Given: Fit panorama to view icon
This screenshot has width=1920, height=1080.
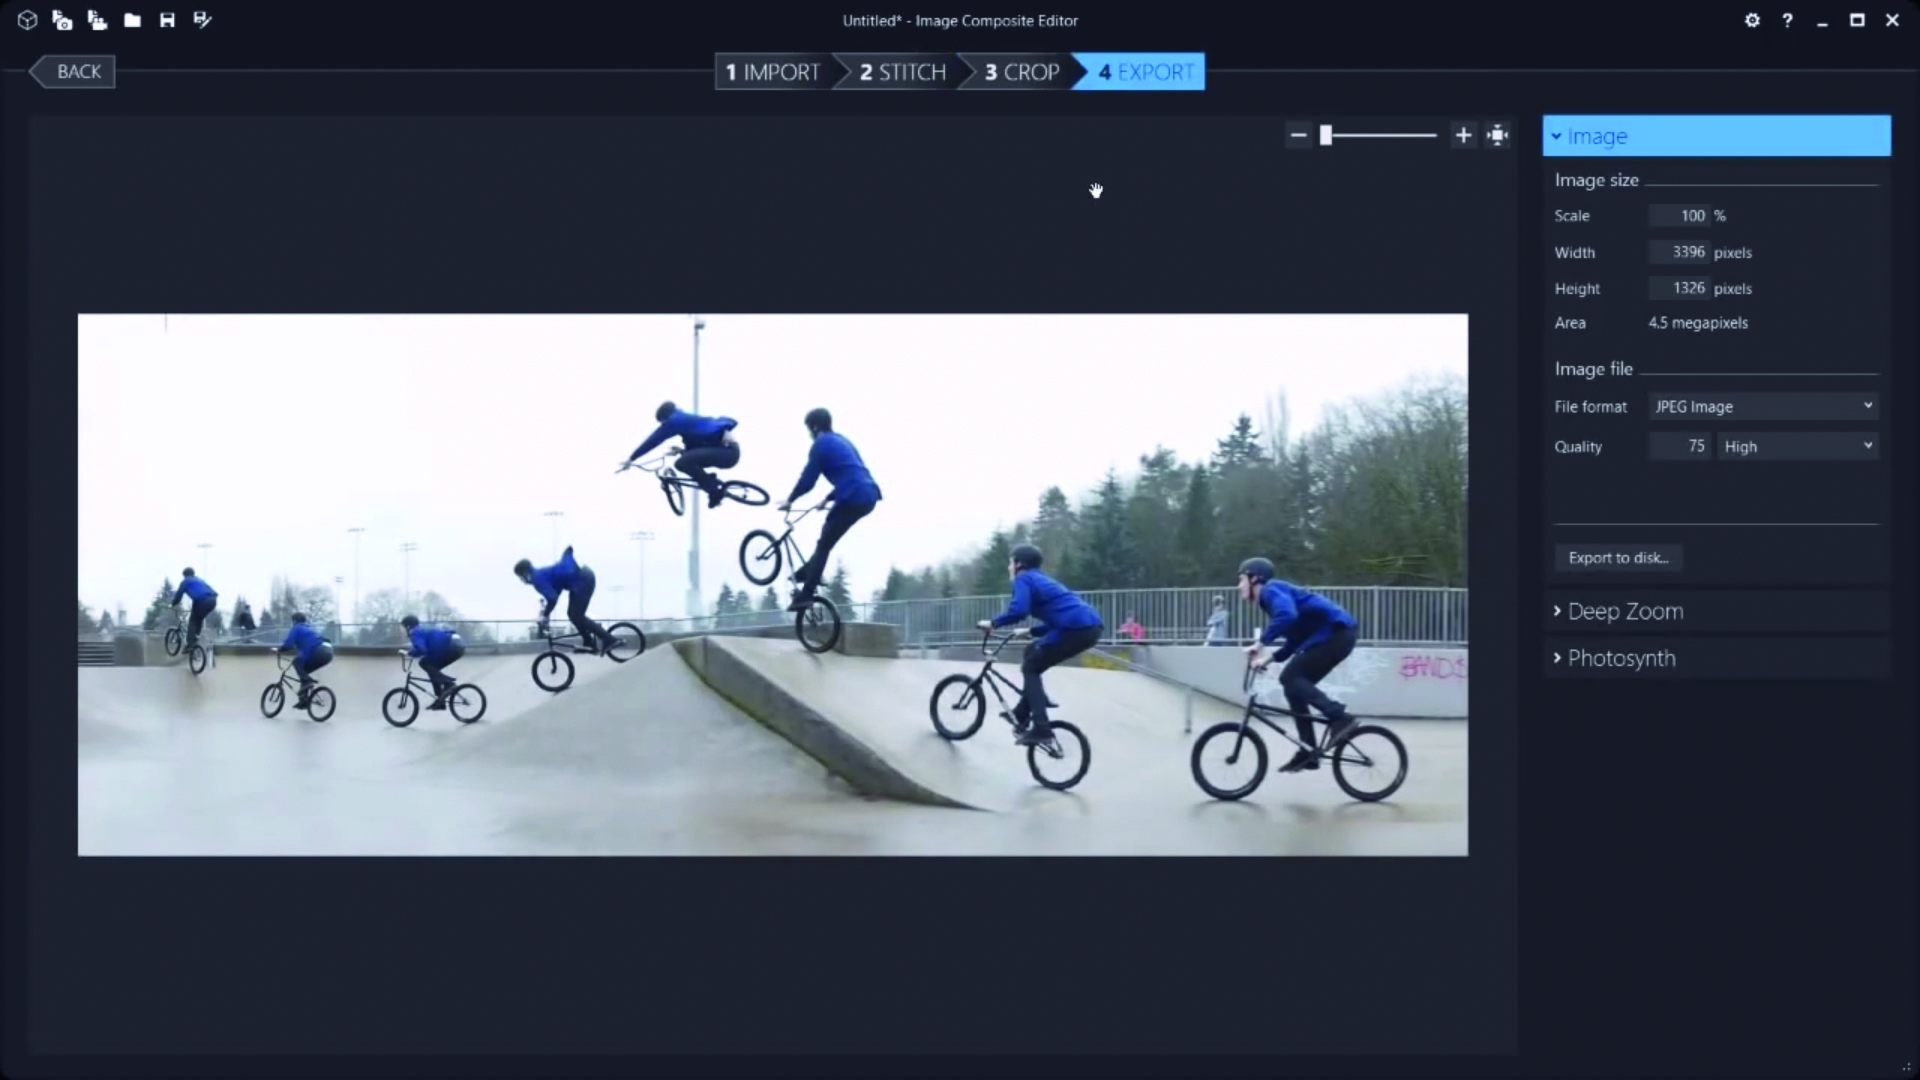Looking at the screenshot, I should 1497,135.
